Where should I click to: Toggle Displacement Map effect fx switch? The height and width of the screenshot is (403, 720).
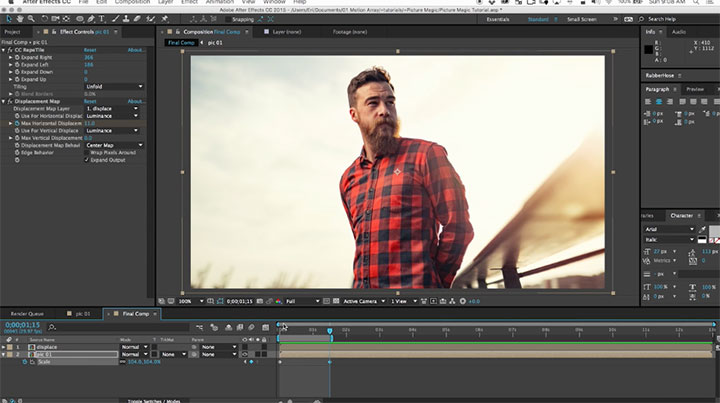(10, 101)
